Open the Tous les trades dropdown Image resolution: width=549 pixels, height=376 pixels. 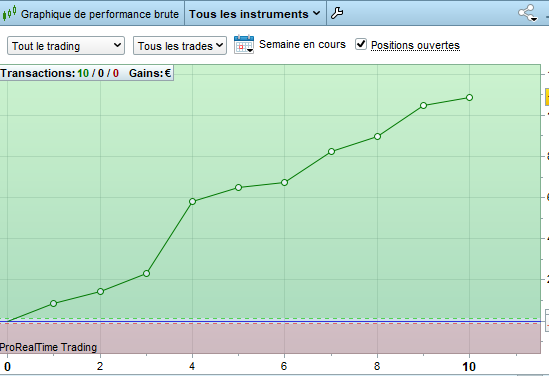point(180,46)
